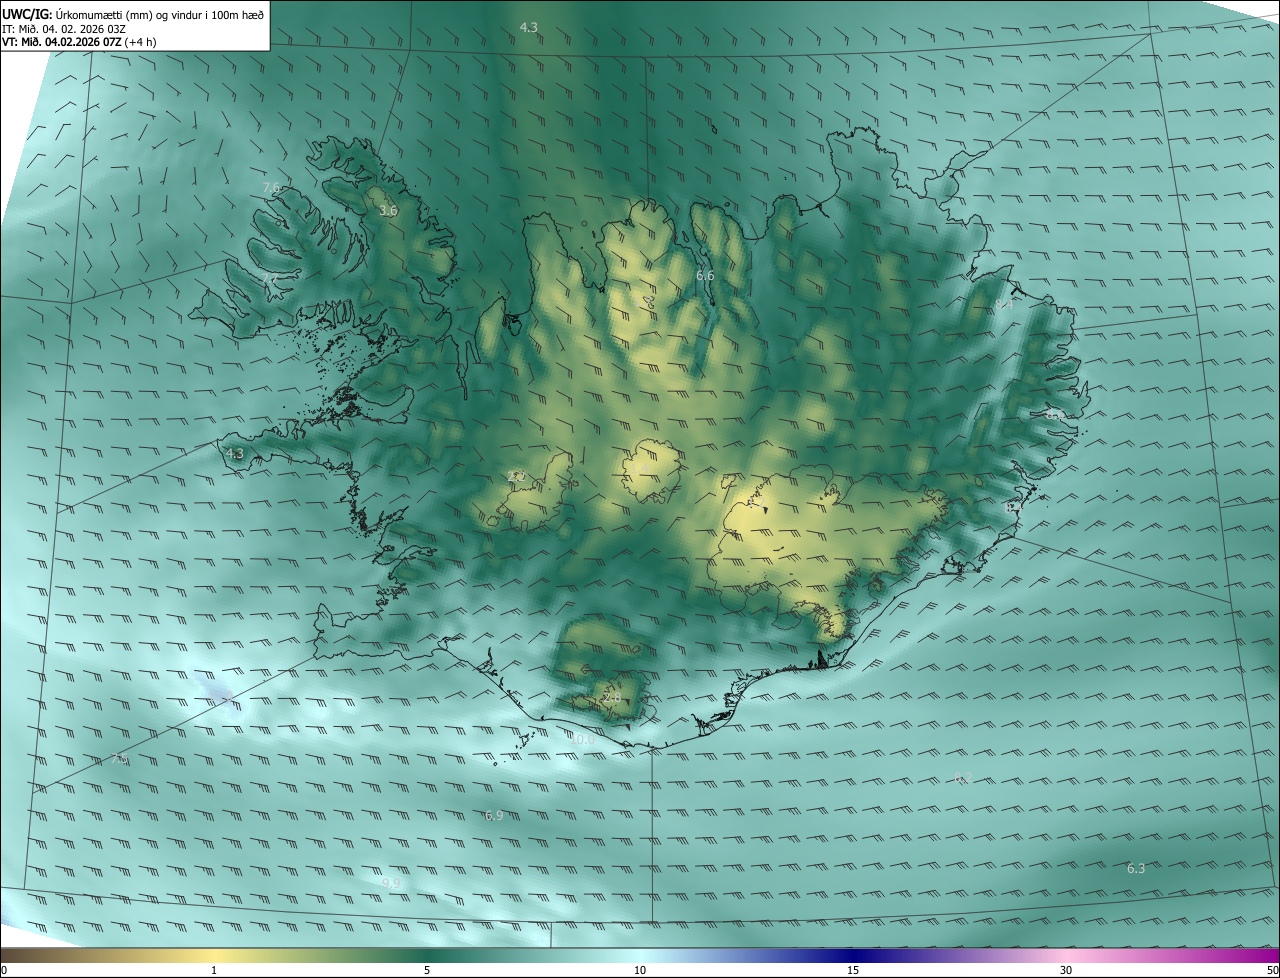Image resolution: width=1280 pixels, height=978 pixels.
Task: Click the 4.3 value on the western peninsula
Action: pyautogui.click(x=235, y=453)
